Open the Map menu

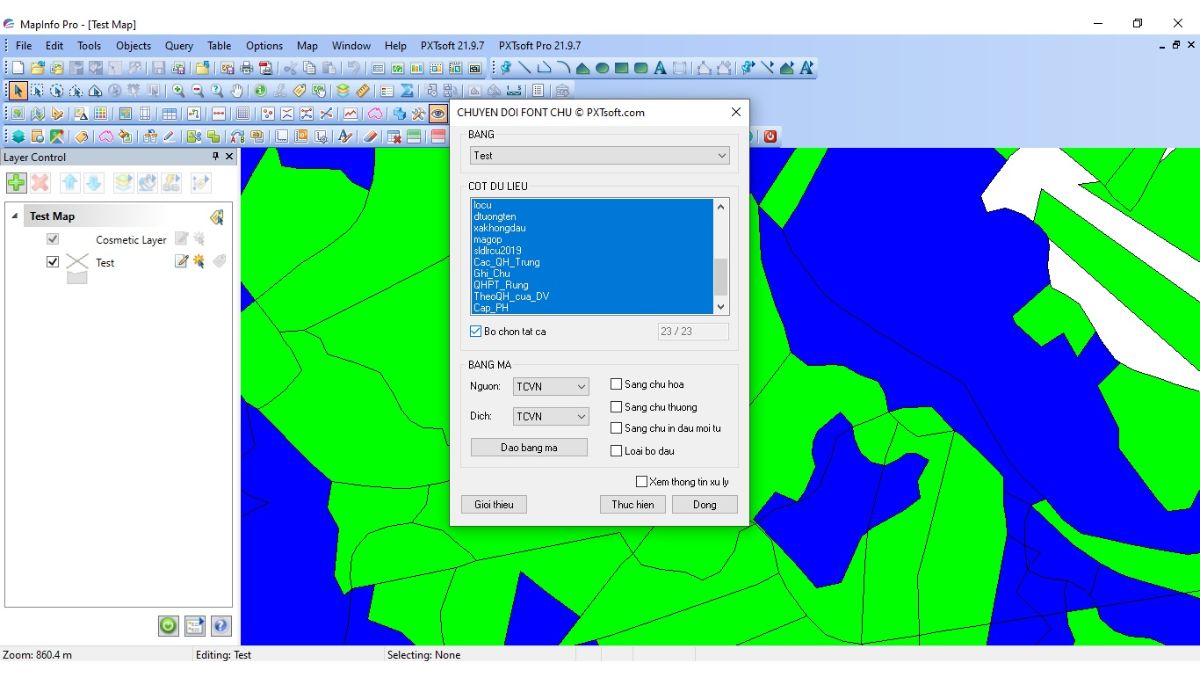(x=307, y=45)
